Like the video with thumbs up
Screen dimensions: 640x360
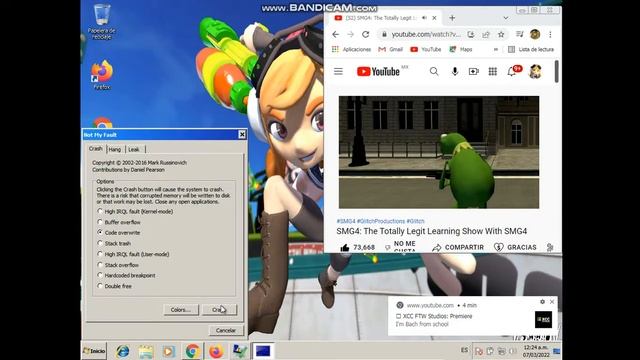(x=345, y=247)
